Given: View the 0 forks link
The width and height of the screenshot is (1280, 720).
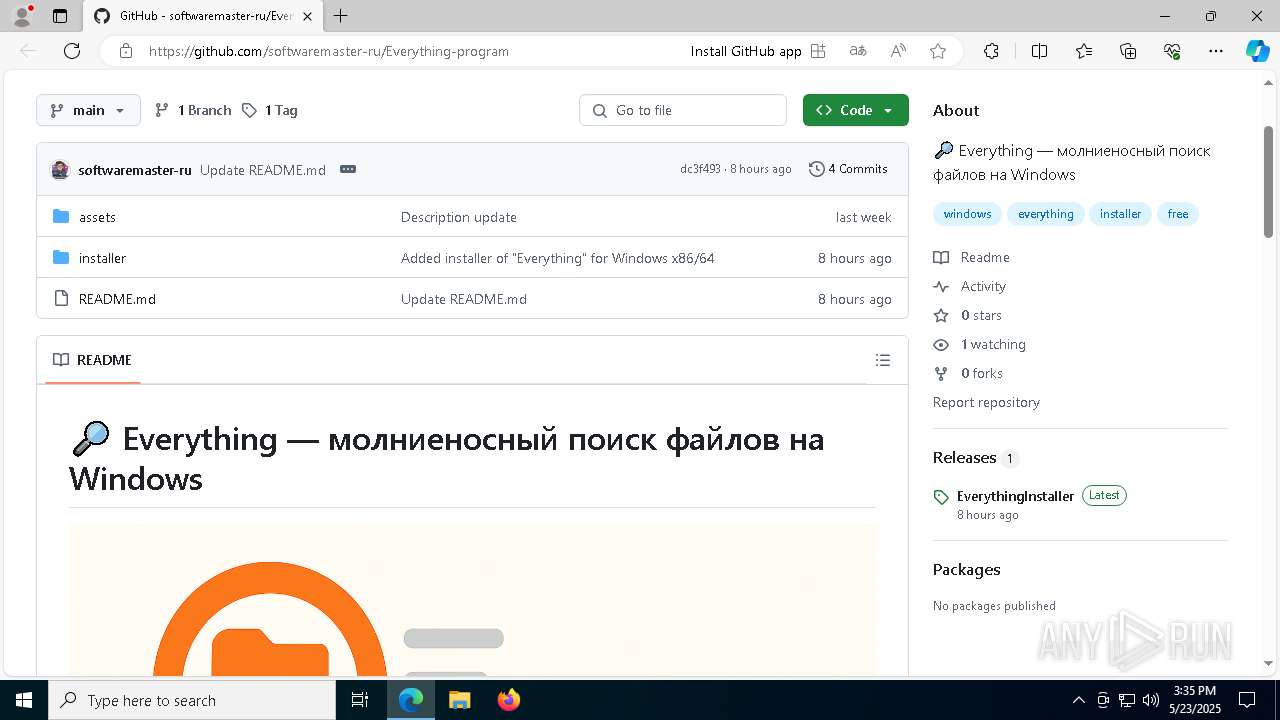Looking at the screenshot, I should pyautogui.click(x=968, y=373).
